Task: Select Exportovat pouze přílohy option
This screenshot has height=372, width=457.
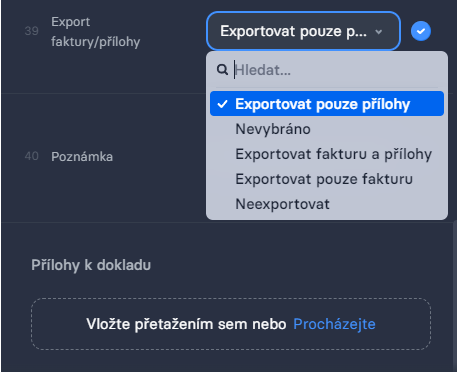Action: tap(327, 104)
